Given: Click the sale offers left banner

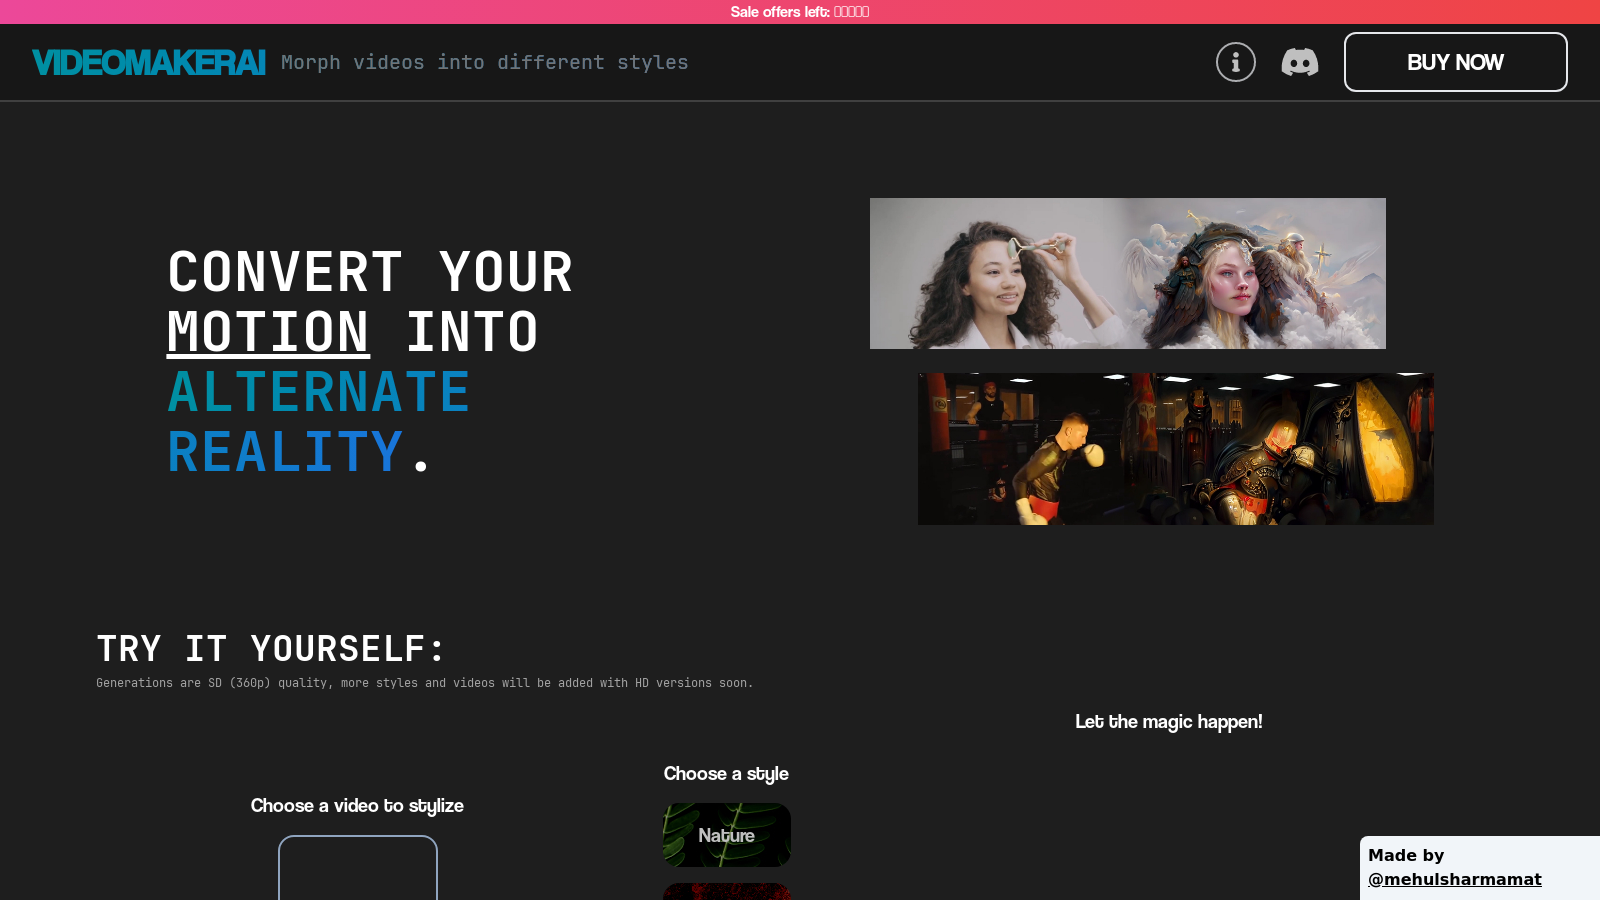Looking at the screenshot, I should pos(800,12).
